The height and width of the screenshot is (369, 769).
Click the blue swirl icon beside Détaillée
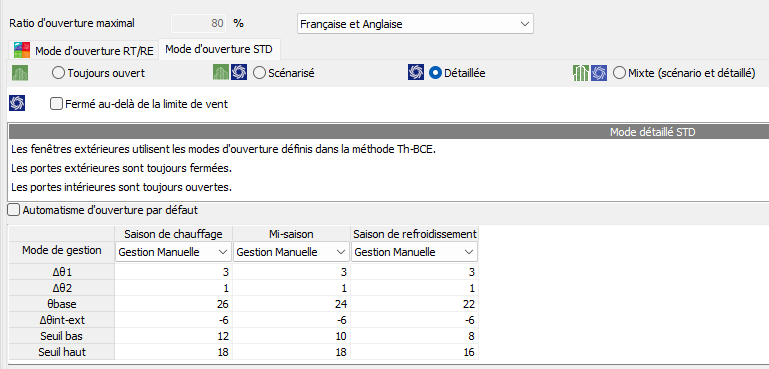point(416,73)
